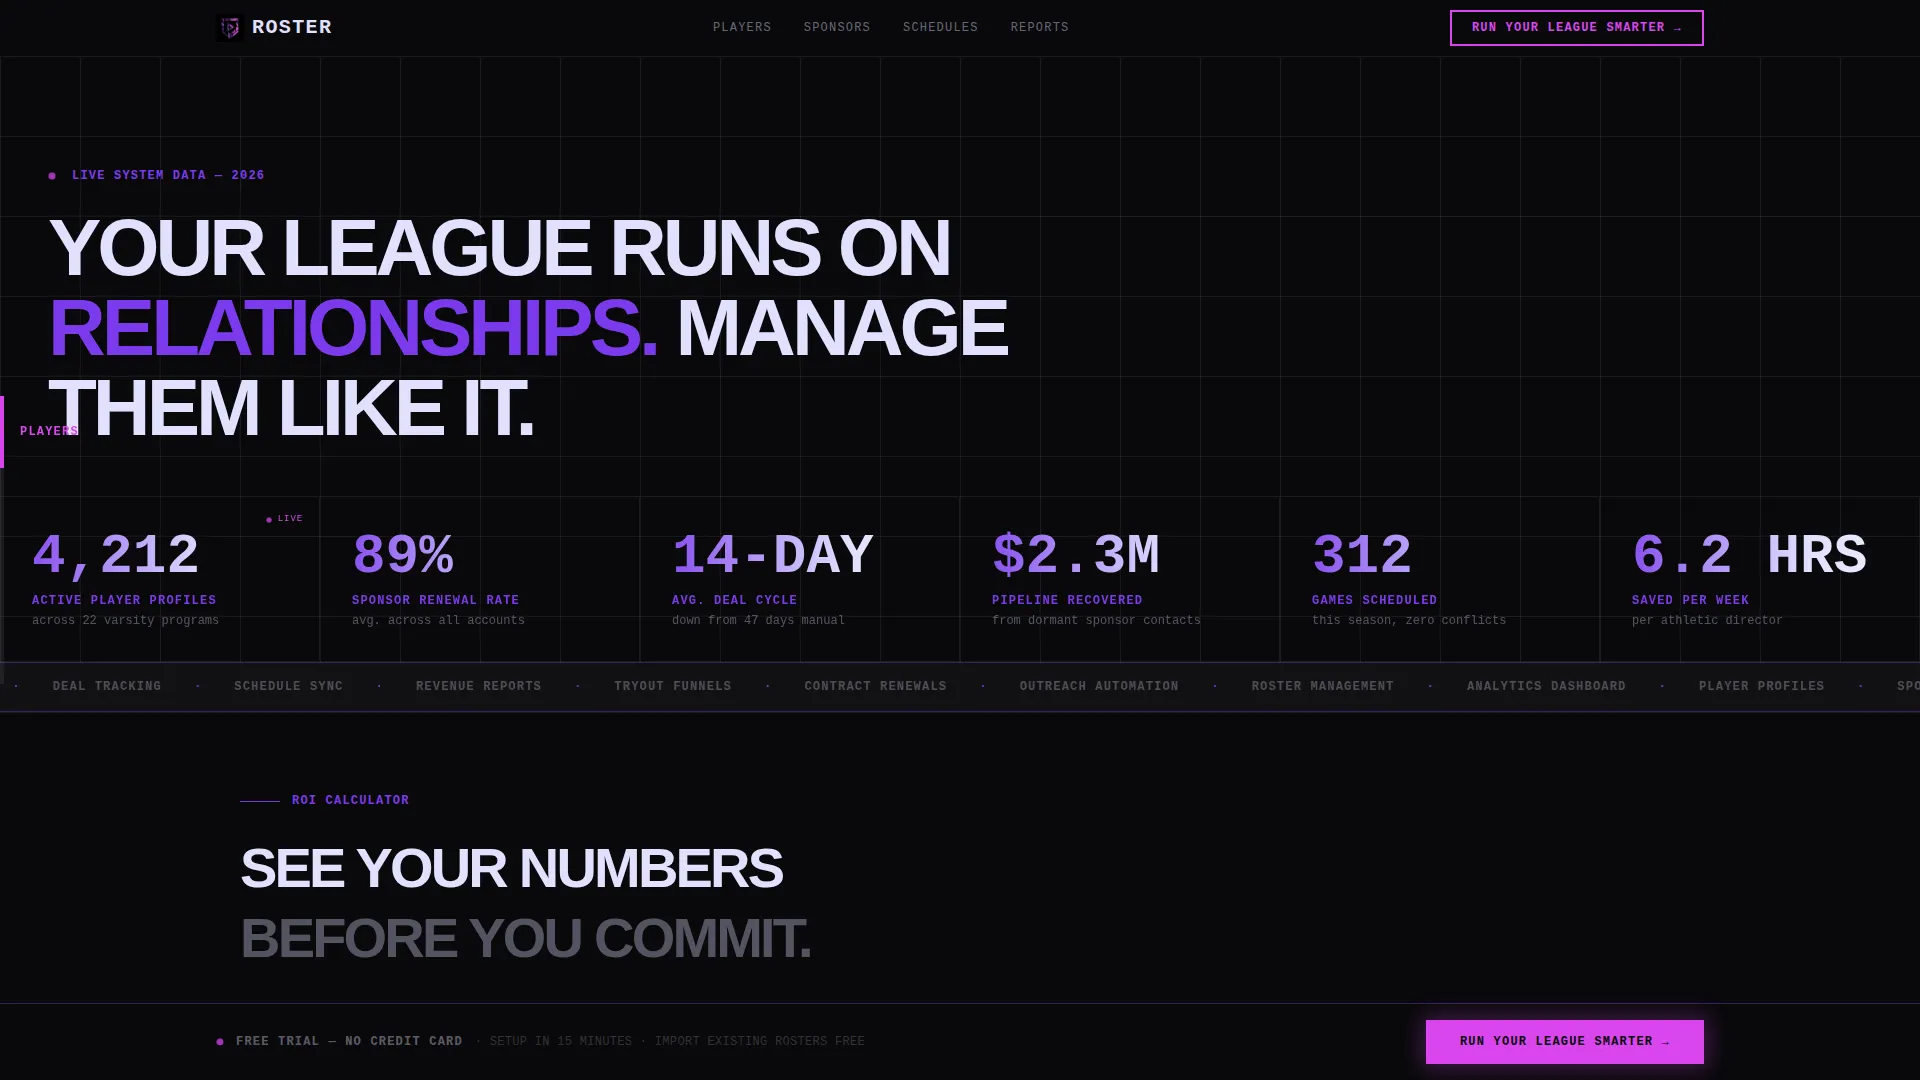The image size is (1920, 1080).
Task: Click the pink Run Your League Smarter button in bottom bar
Action: 1564,1042
